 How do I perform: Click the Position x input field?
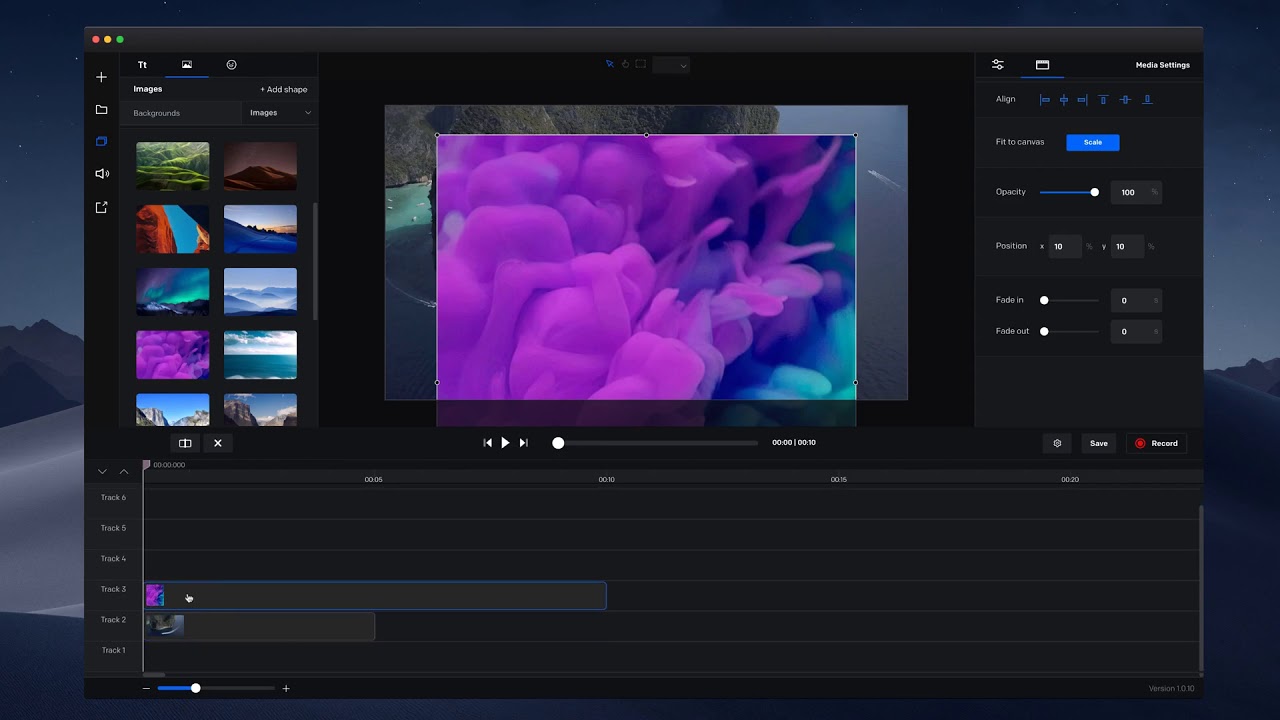1065,246
